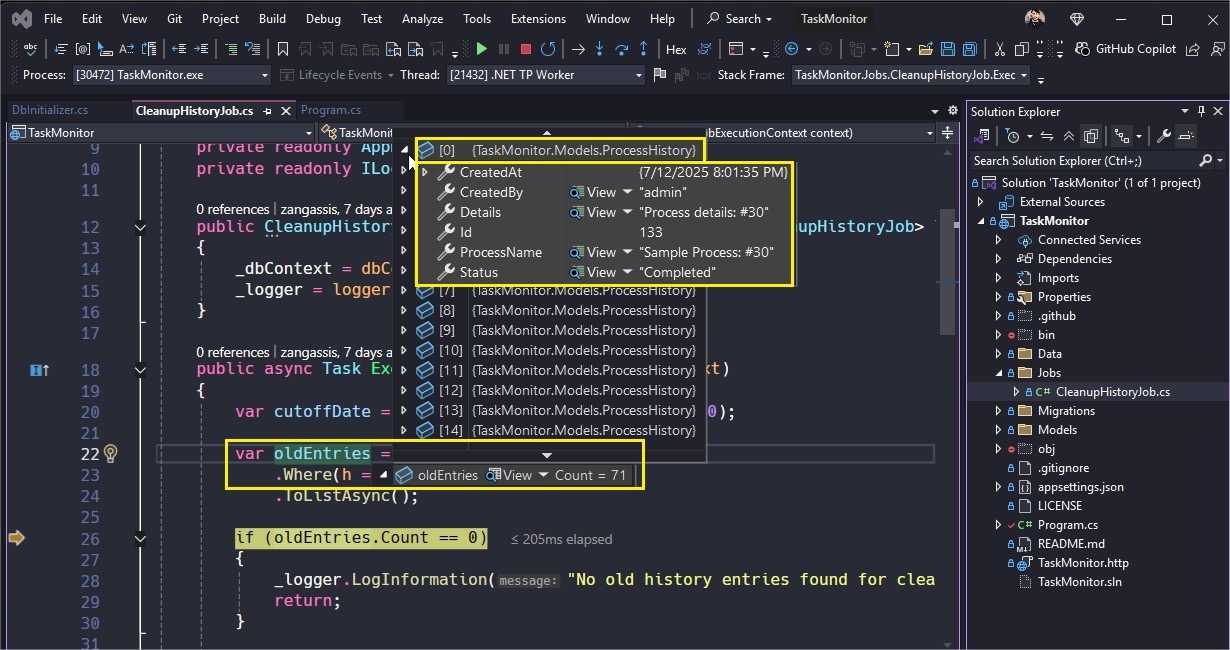
Task: Toggle Hex display mode
Action: 676,49
